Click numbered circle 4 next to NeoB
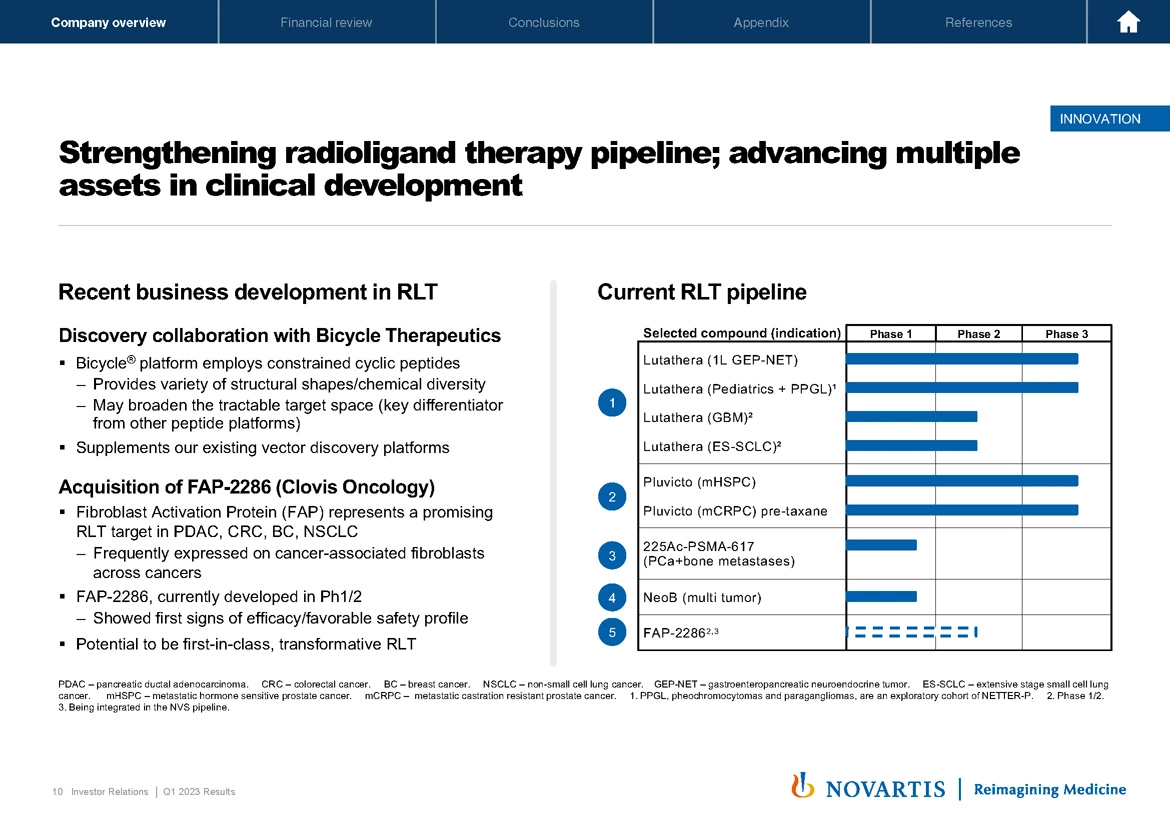 coord(611,598)
